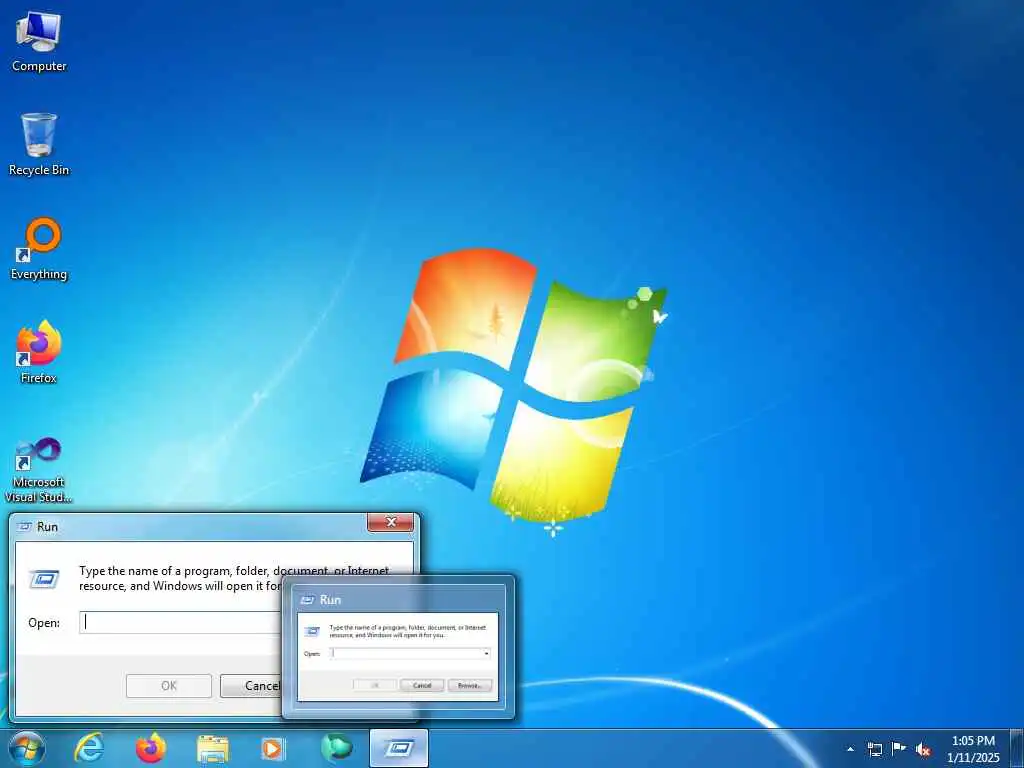Click the OK button in Run dialog
The height and width of the screenshot is (768, 1024).
coord(168,686)
